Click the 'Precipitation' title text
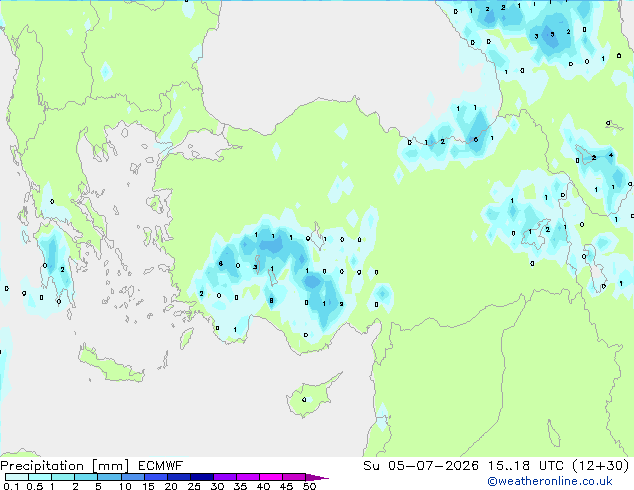This screenshot has height=490, width=634. (x=42, y=466)
